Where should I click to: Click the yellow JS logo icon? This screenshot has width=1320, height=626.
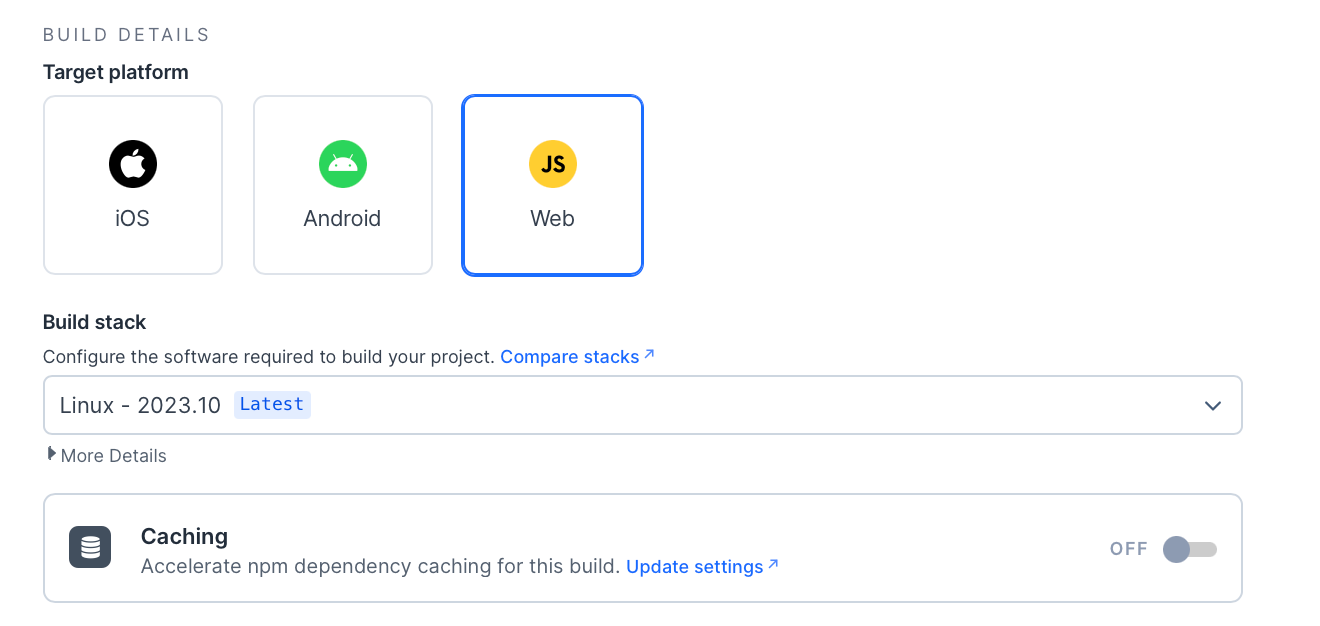553,164
